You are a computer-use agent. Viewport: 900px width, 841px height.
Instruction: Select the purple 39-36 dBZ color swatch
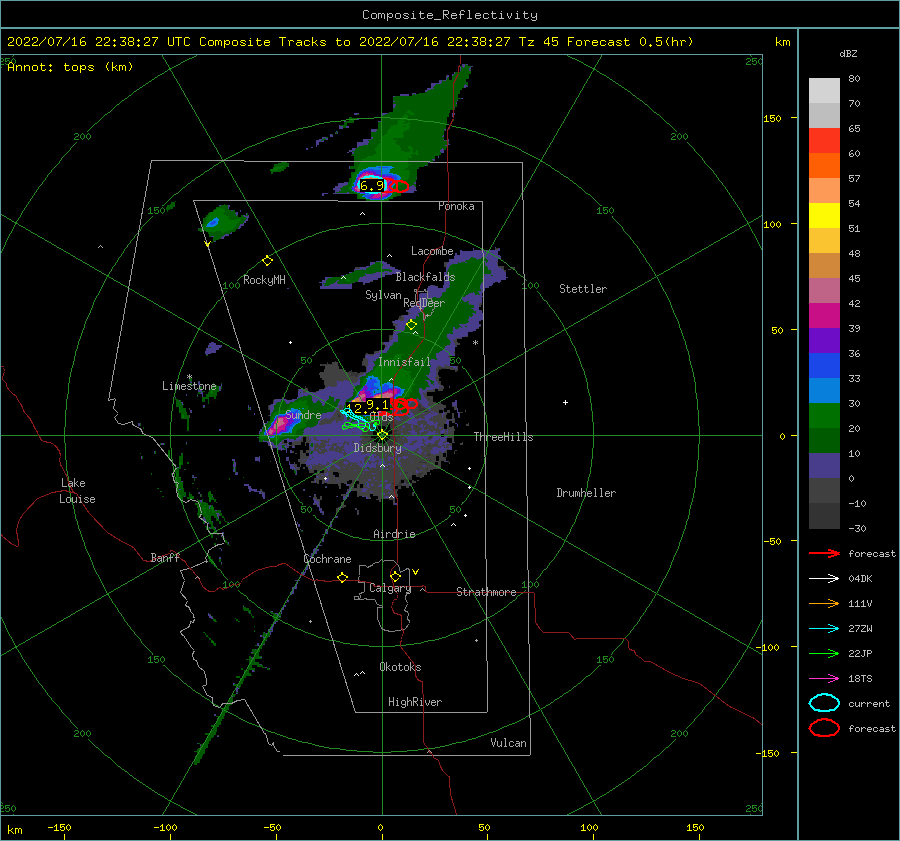(824, 340)
